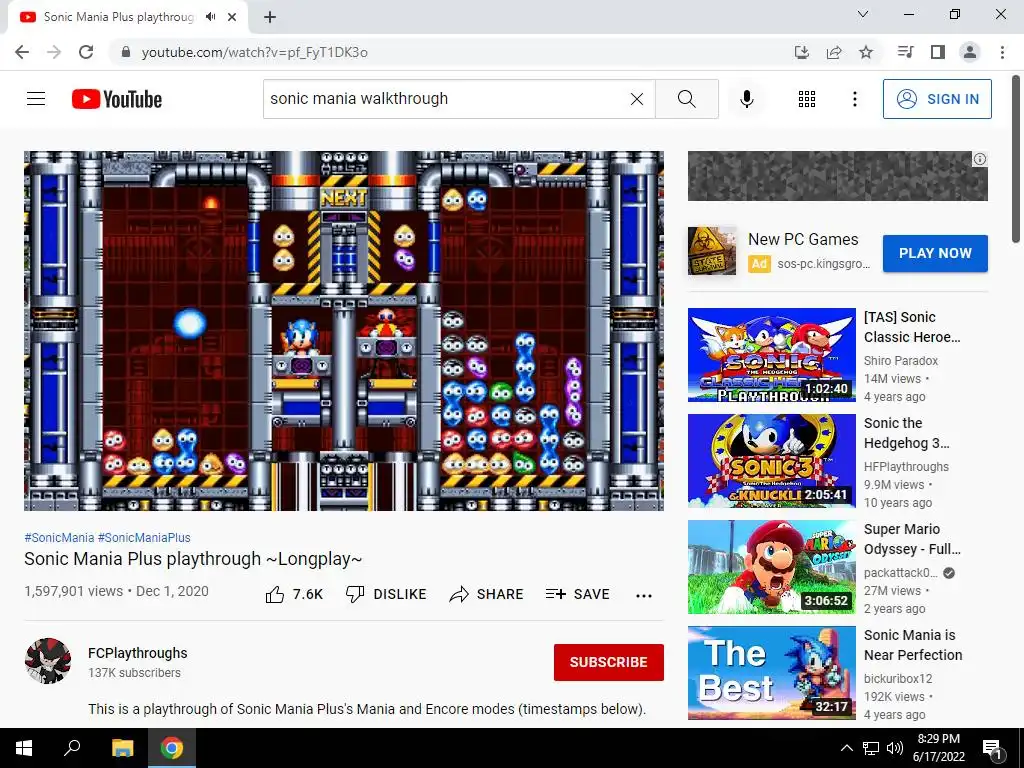
Task: Open the Windows notification center
Action: pos(992,748)
